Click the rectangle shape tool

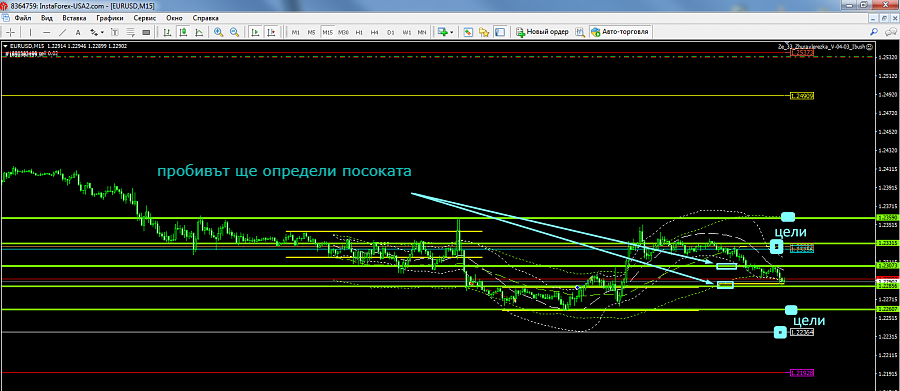[x=146, y=32]
